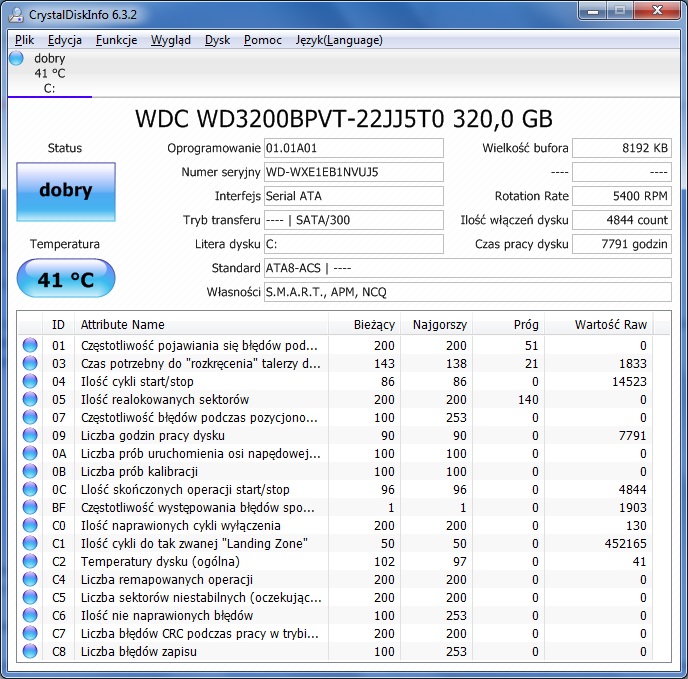This screenshot has width=688, height=679.
Task: Click the Próg column header
Action: tap(508, 324)
